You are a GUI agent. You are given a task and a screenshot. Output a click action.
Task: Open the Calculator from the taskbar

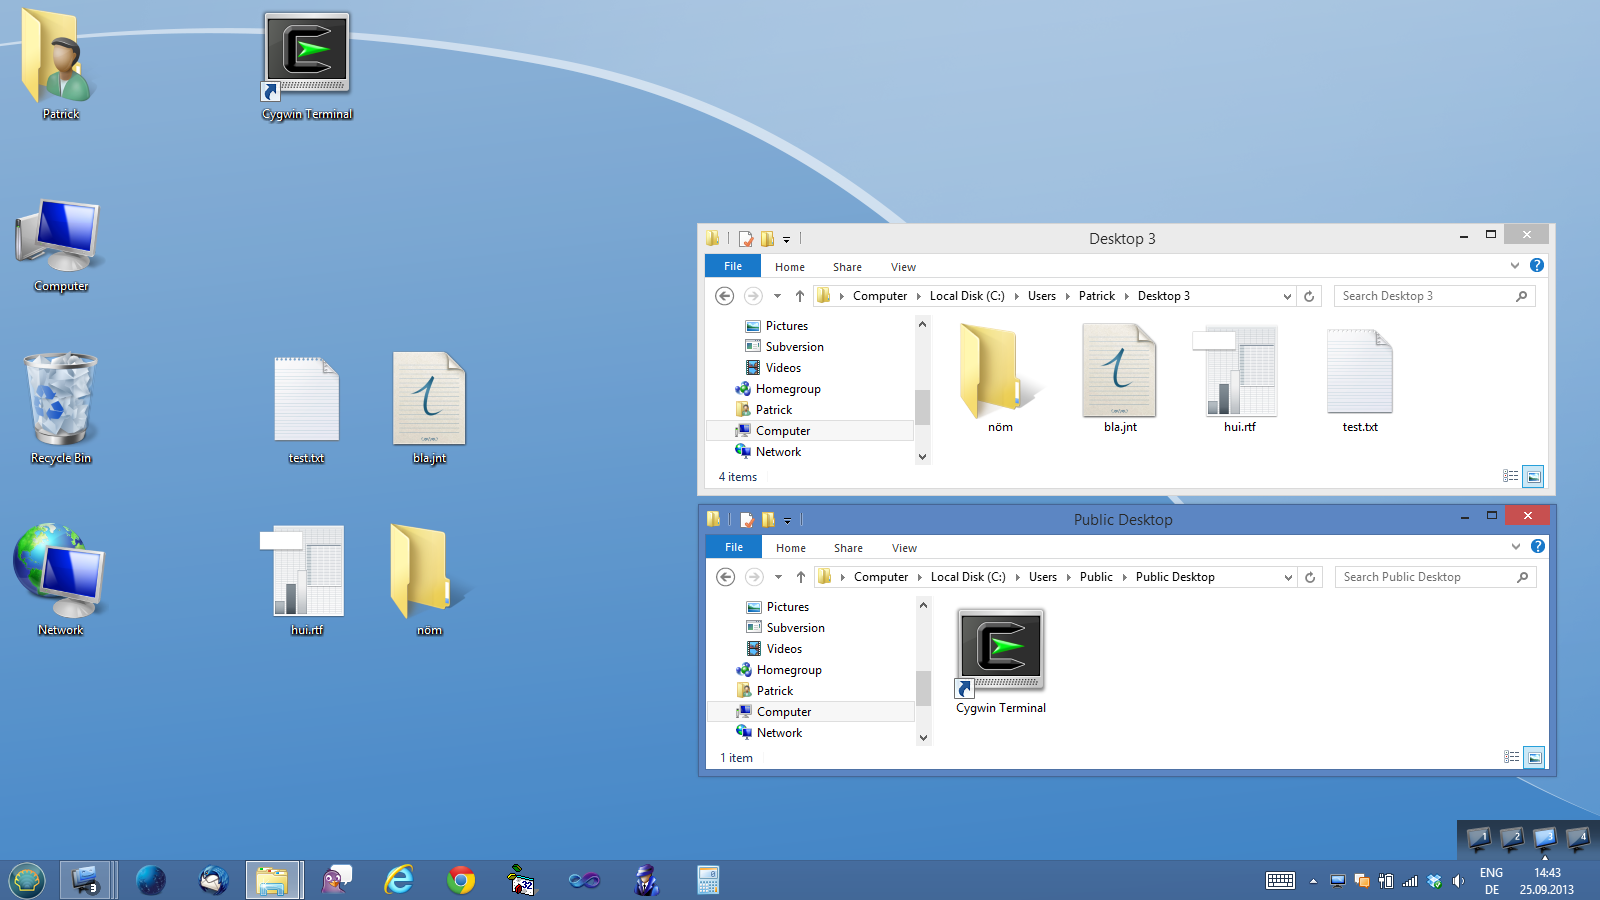(x=708, y=880)
